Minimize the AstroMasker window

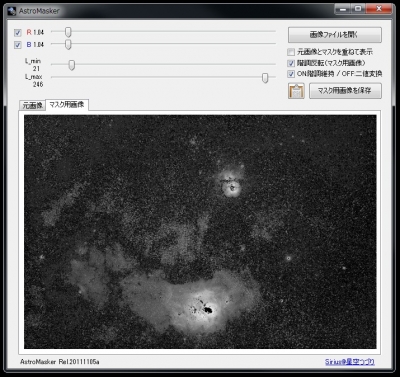point(343,9)
